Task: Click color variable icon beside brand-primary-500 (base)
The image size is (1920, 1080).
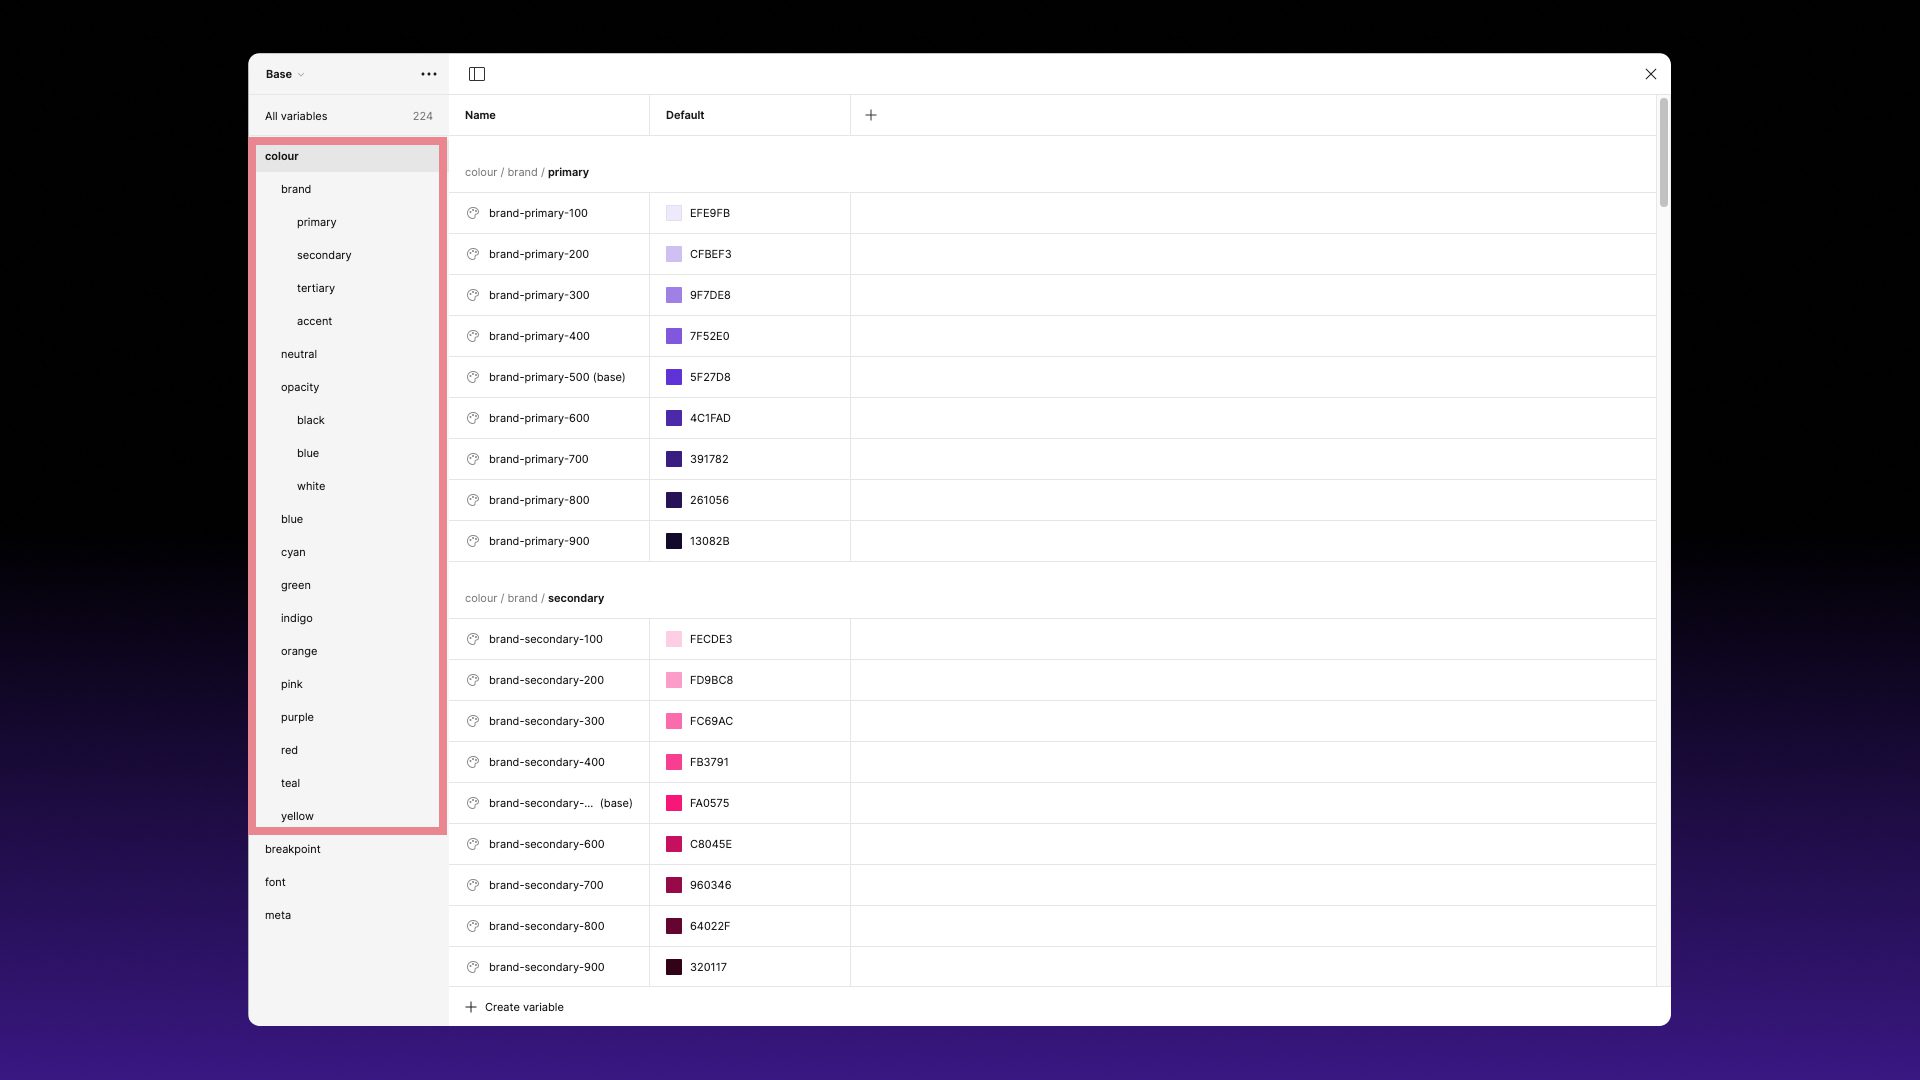Action: 473,377
